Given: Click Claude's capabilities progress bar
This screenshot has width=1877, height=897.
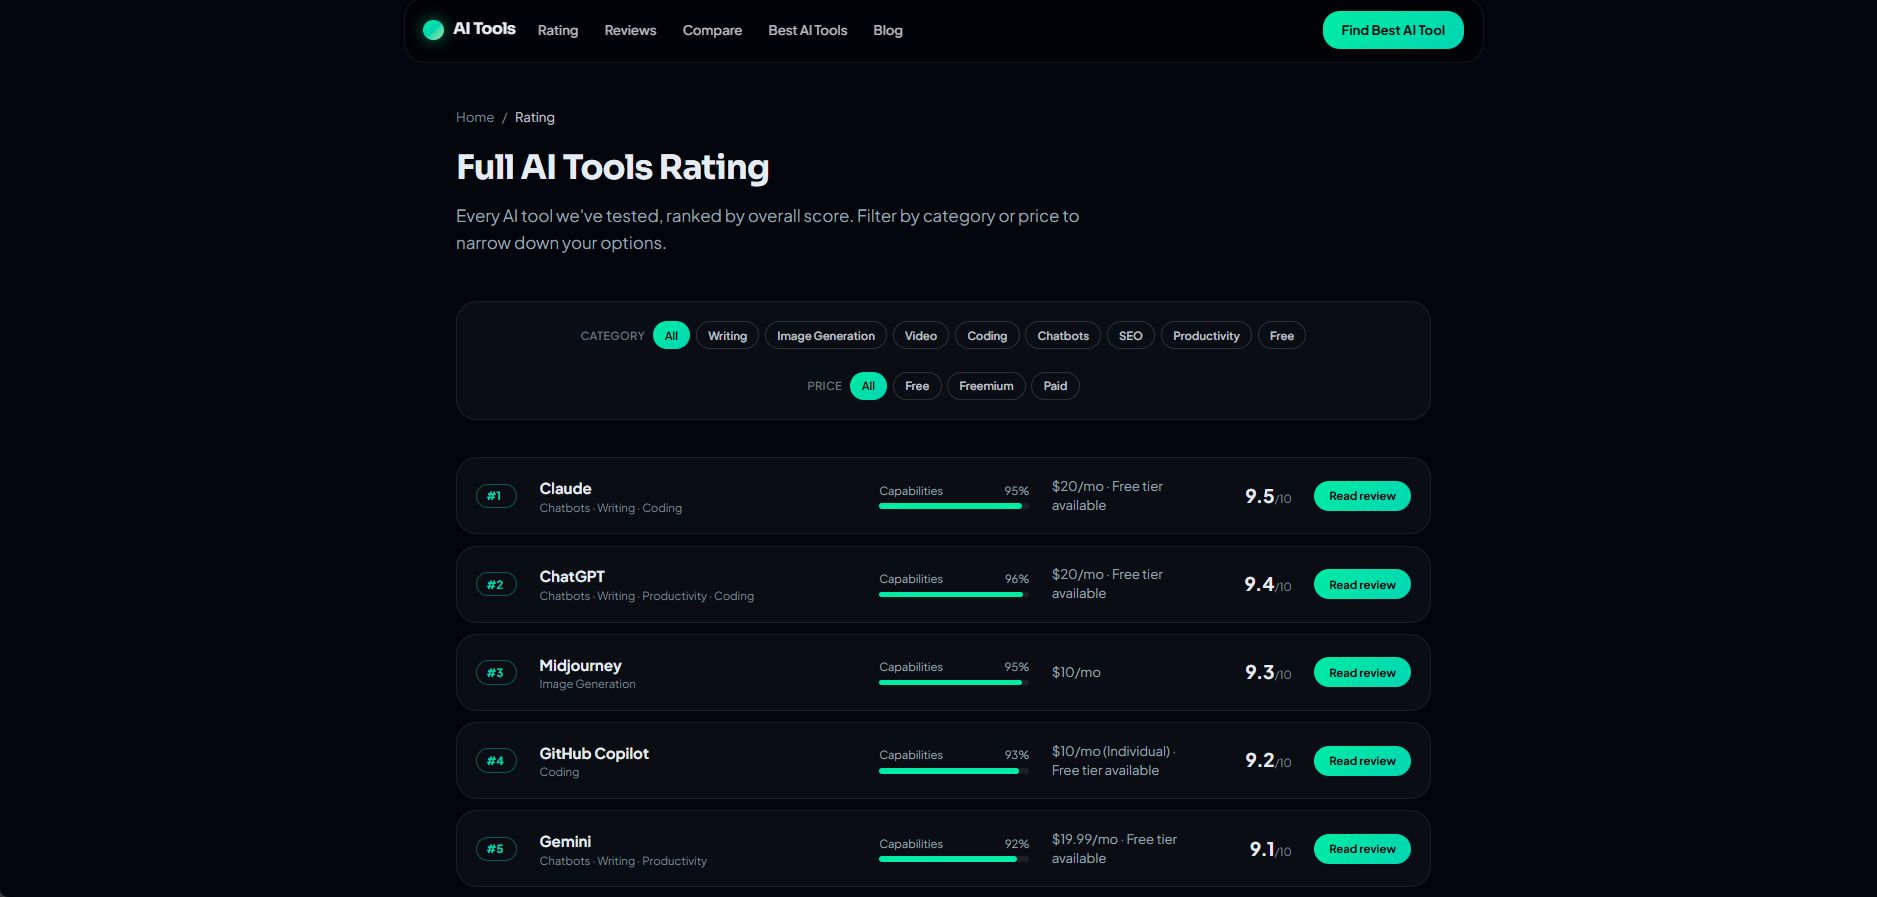Looking at the screenshot, I should coord(954,506).
